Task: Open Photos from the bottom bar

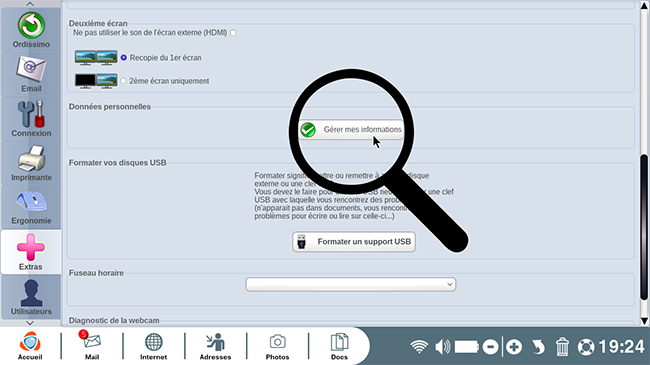Action: [277, 346]
